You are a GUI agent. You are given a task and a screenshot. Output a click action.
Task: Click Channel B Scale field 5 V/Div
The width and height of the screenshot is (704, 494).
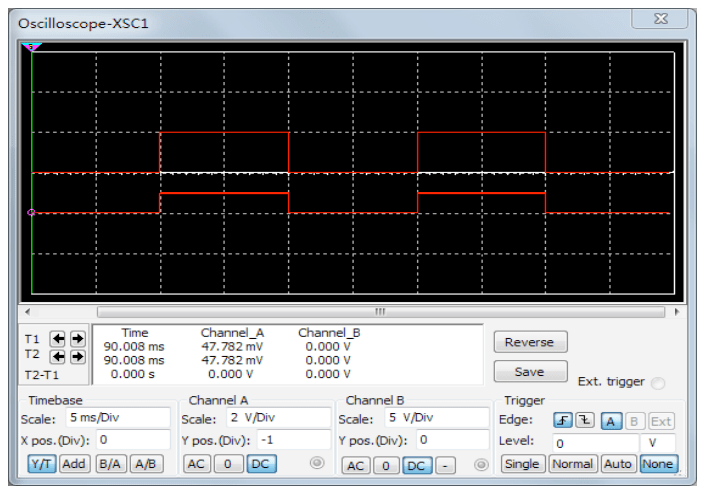click(x=437, y=418)
